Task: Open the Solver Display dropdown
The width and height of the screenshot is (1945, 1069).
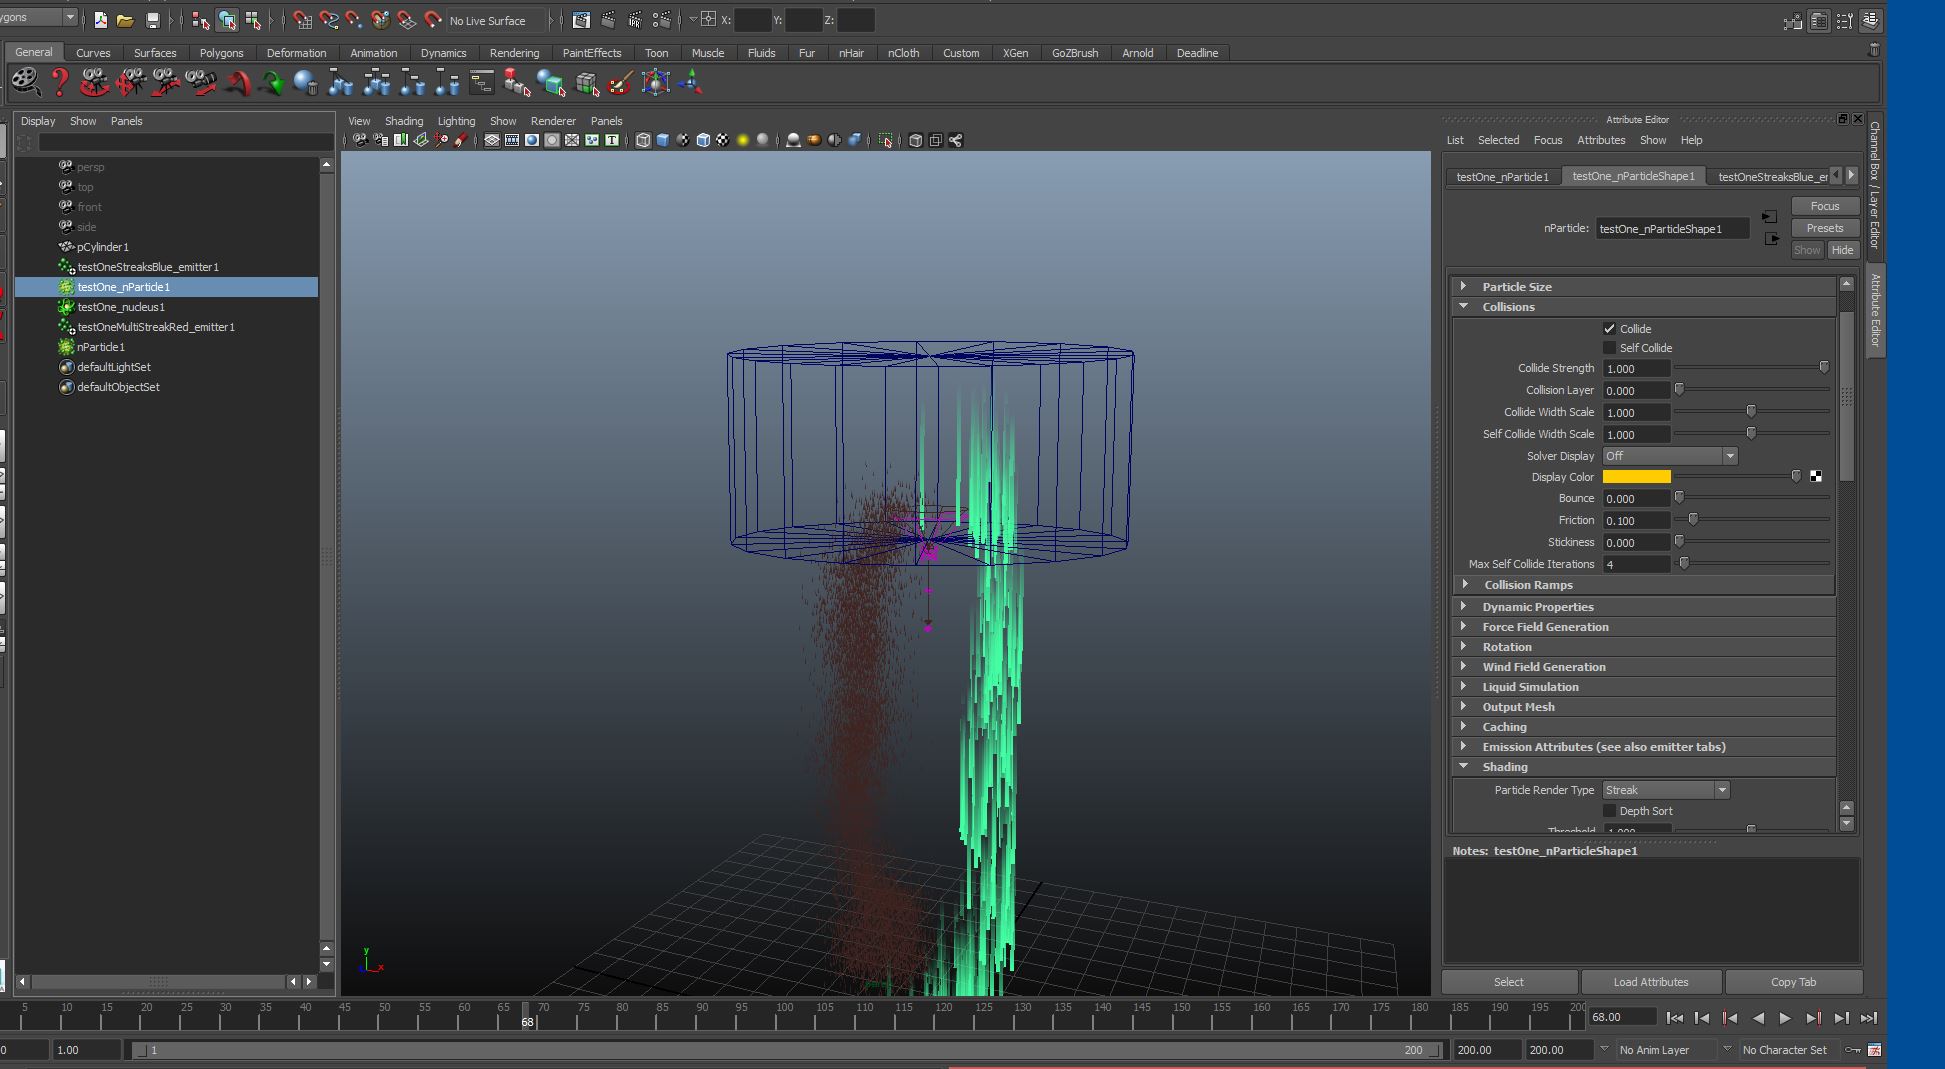Action: tap(1669, 456)
